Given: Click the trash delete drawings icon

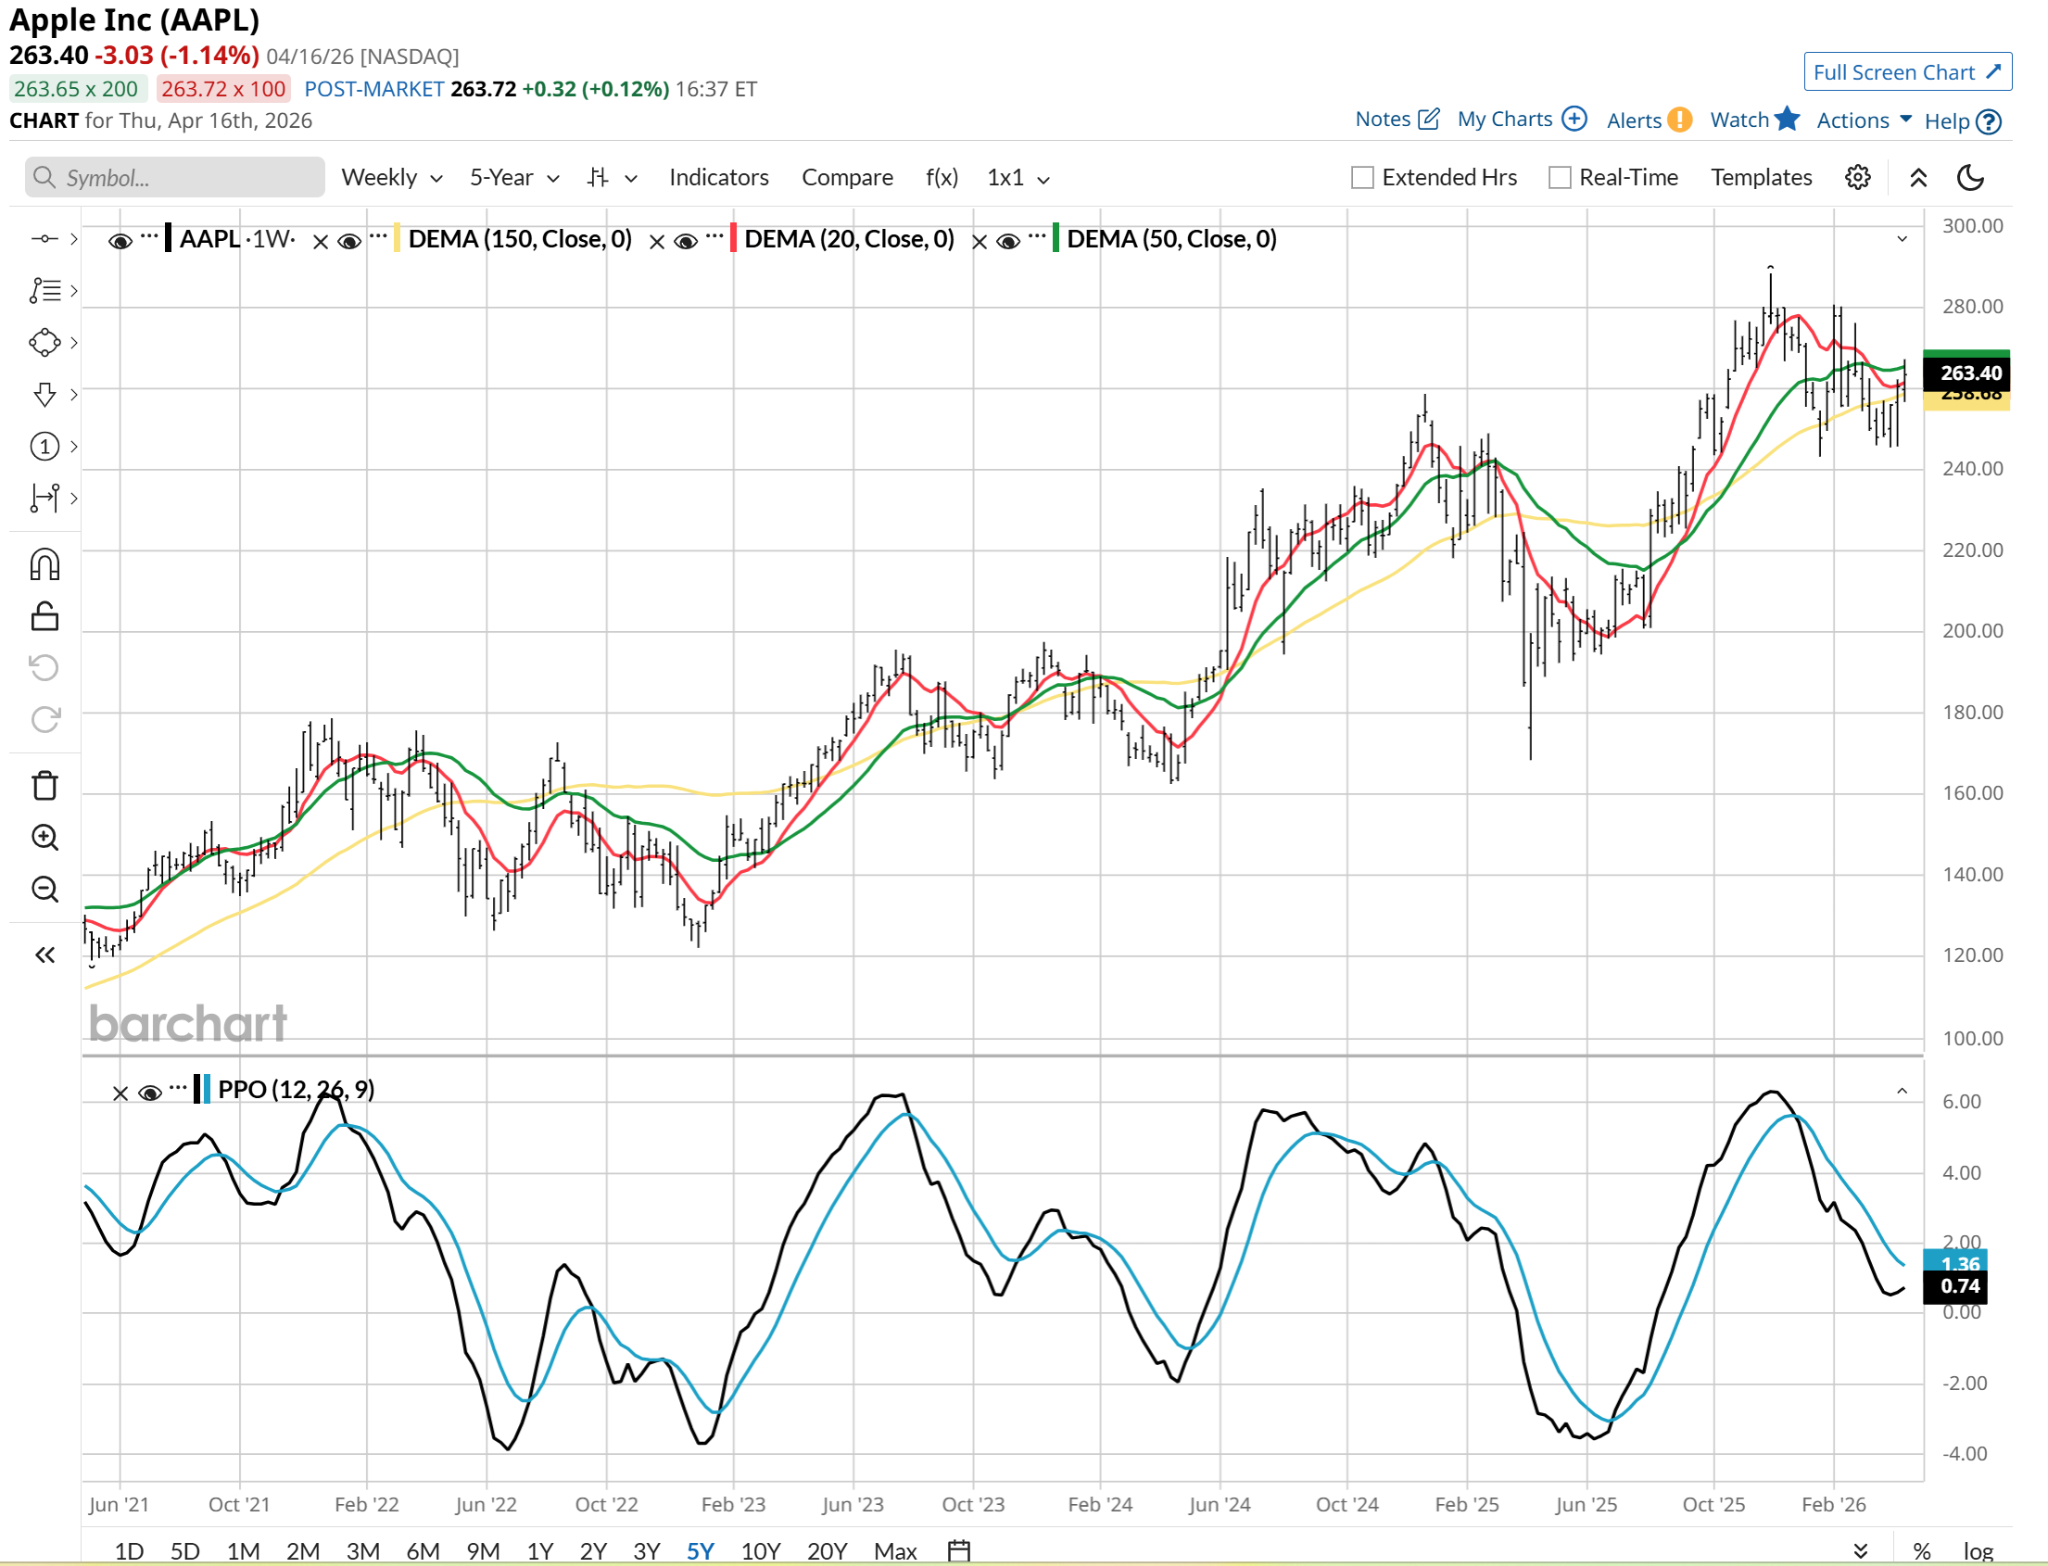Looking at the screenshot, I should [45, 786].
